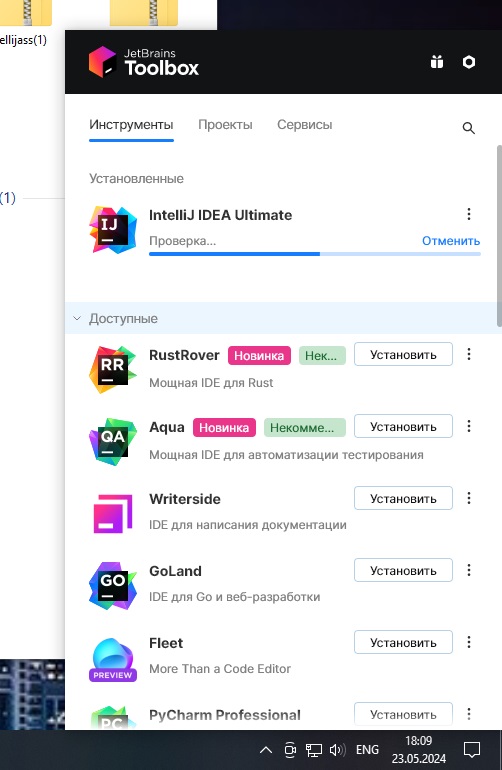
Task: Click the search magnifier icon
Action: click(x=469, y=128)
